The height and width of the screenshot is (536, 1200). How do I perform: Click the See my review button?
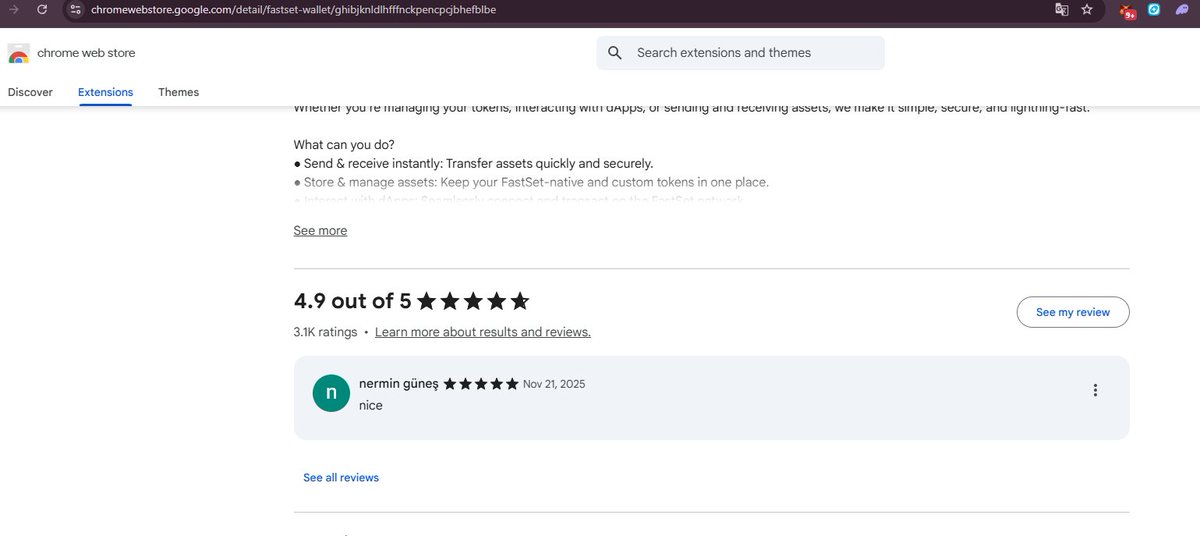(x=1073, y=312)
